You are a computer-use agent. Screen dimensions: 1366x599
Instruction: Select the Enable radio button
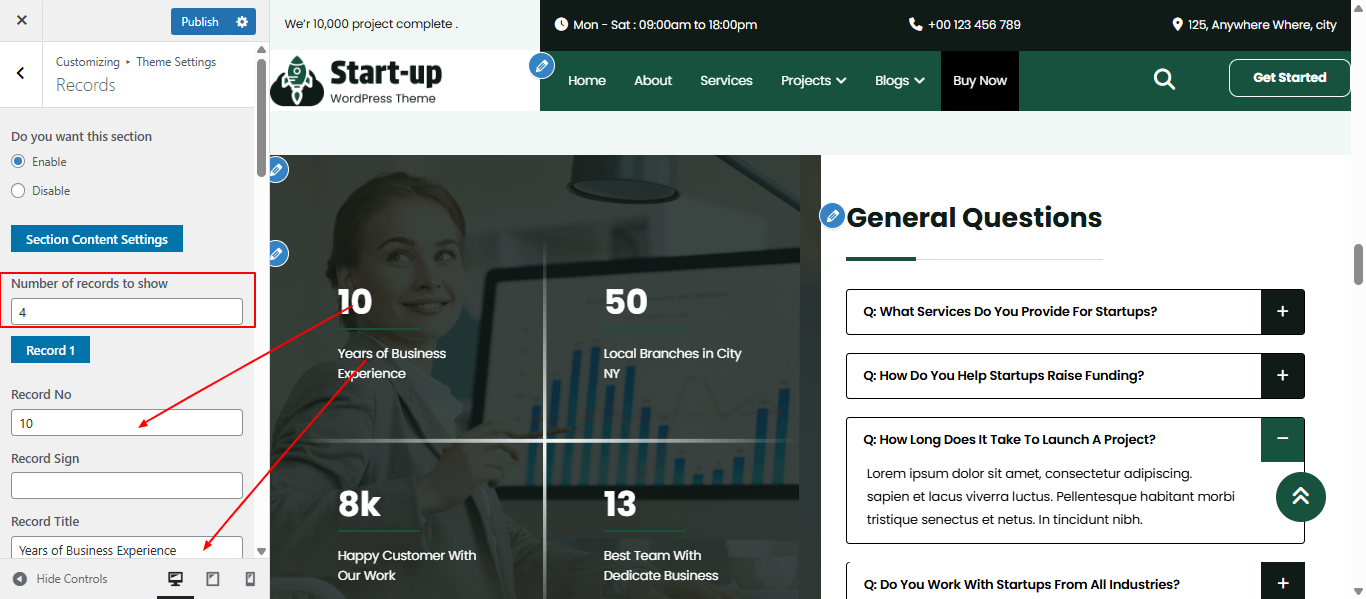[17, 161]
